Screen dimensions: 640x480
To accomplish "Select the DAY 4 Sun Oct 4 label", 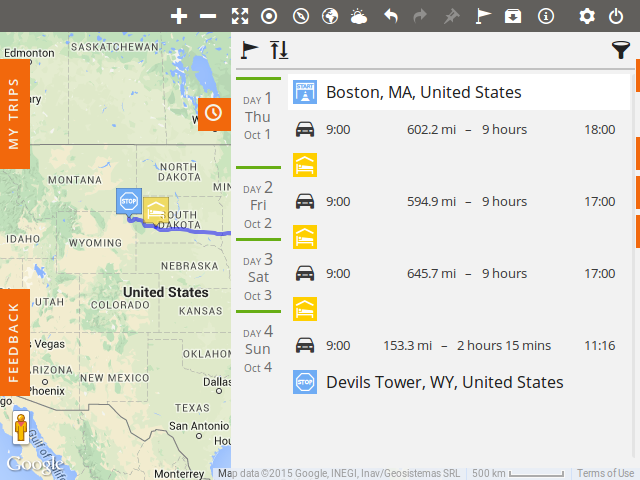I will [258, 349].
